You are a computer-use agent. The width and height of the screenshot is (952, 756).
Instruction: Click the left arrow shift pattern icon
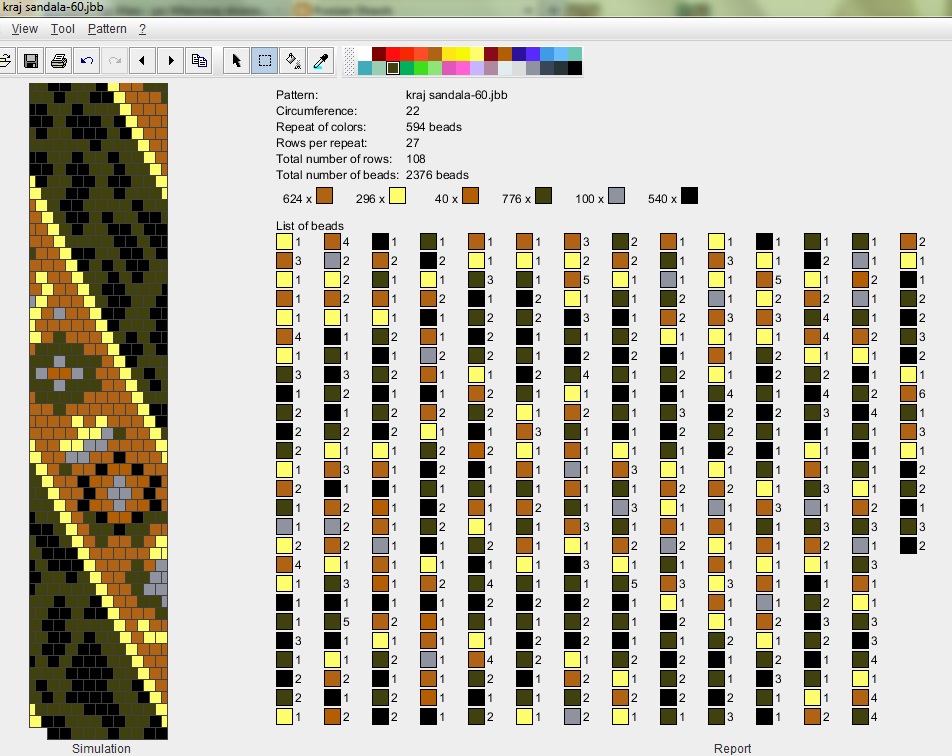tap(142, 61)
